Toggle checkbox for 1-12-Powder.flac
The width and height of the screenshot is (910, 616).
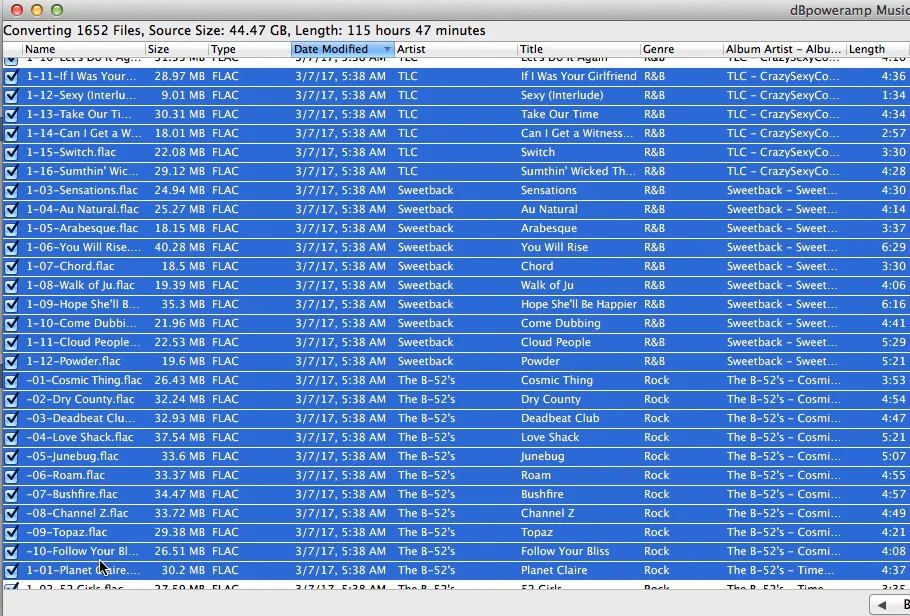[x=11, y=362]
